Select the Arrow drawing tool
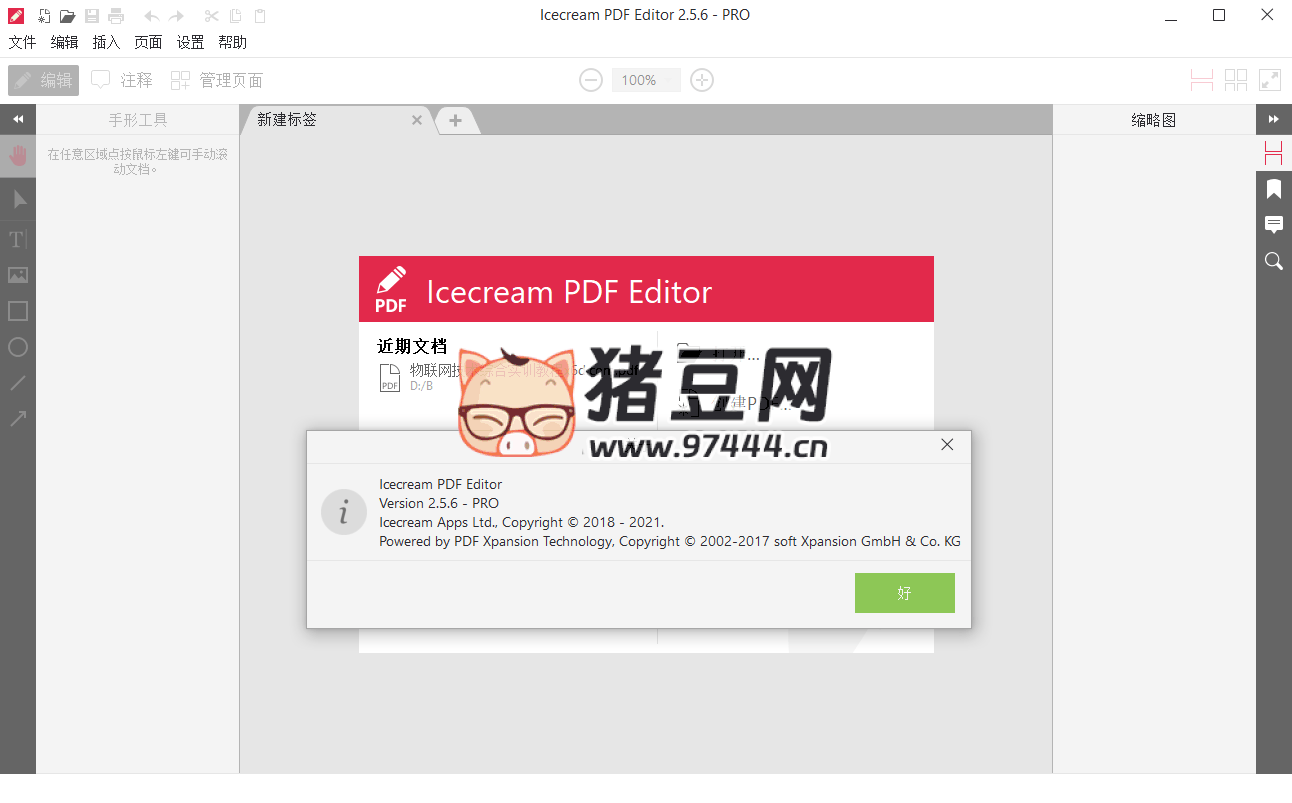The height and width of the screenshot is (803, 1292). (17, 418)
